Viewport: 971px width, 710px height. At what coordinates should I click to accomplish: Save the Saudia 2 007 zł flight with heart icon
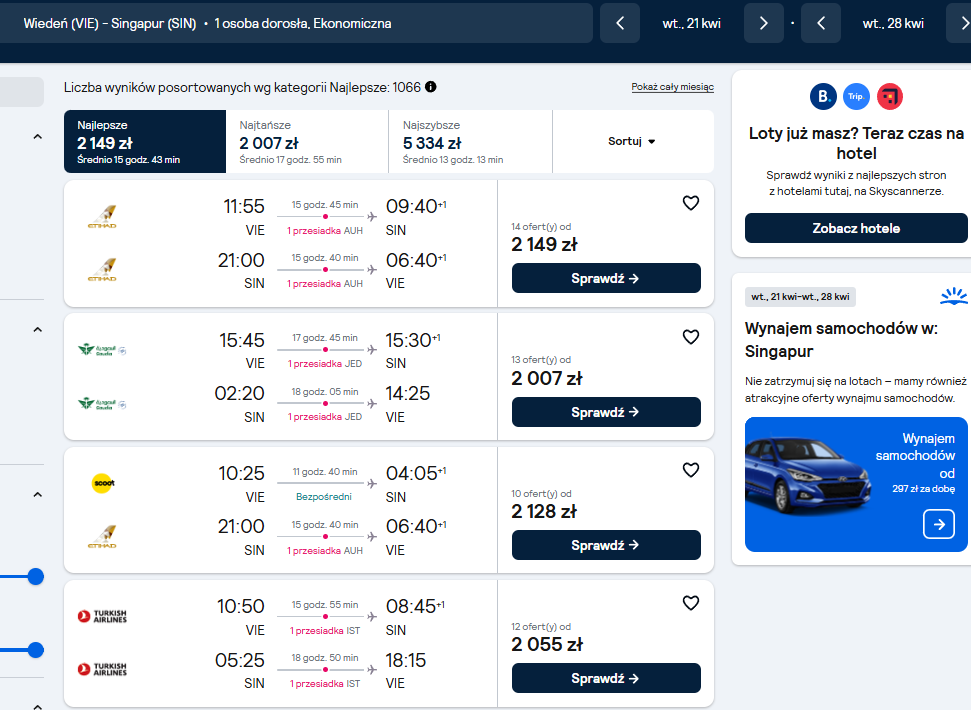(690, 337)
